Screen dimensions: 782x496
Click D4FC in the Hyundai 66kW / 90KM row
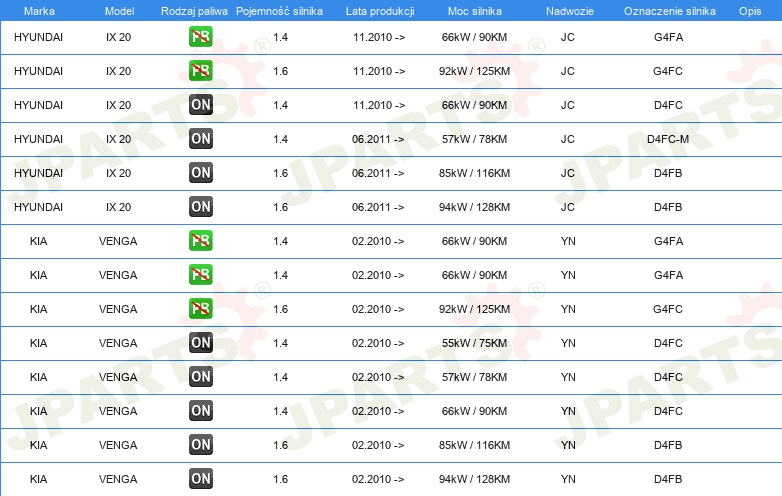point(668,105)
